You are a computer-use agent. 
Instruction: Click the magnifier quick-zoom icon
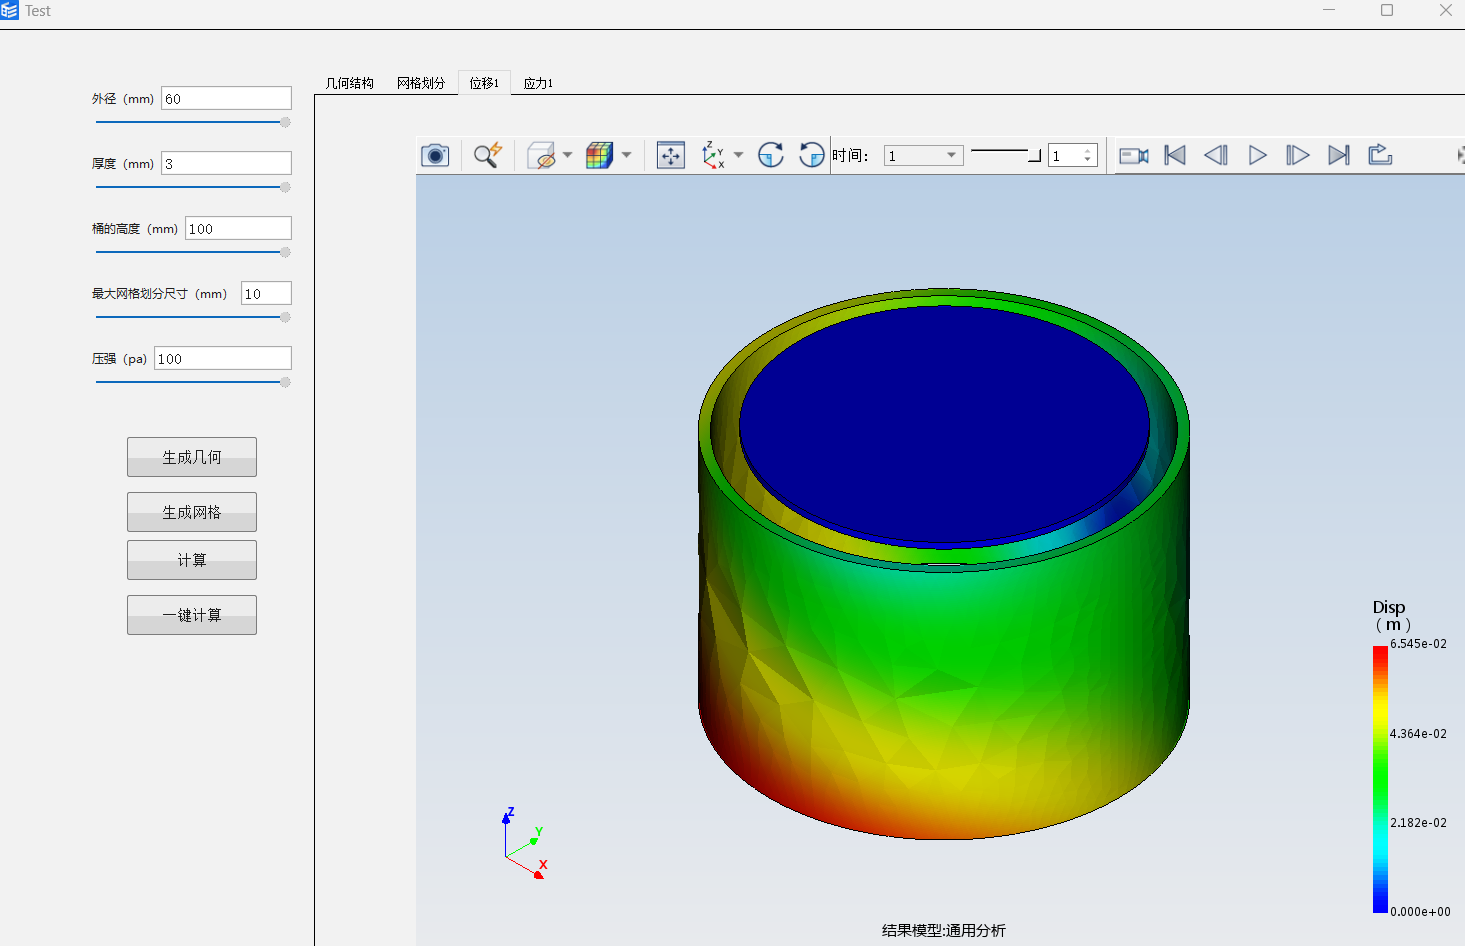tap(487, 155)
